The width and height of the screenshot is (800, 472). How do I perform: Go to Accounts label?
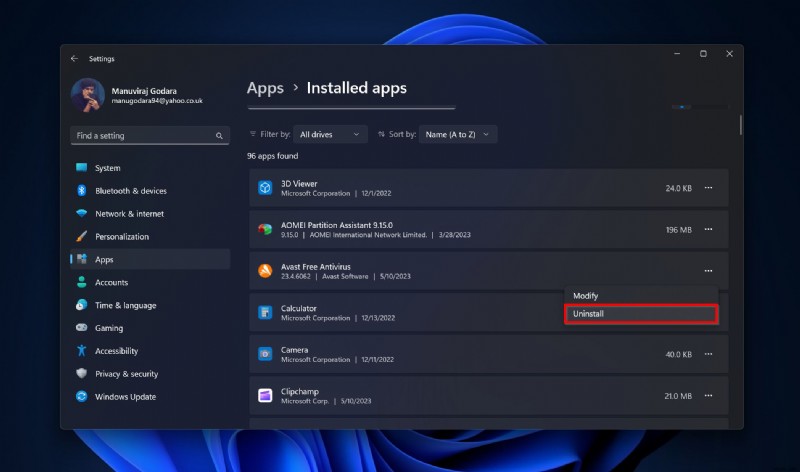(x=111, y=283)
